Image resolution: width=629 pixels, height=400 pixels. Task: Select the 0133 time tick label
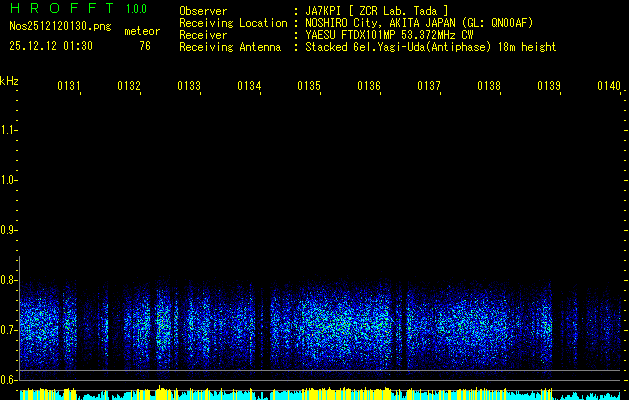point(189,87)
